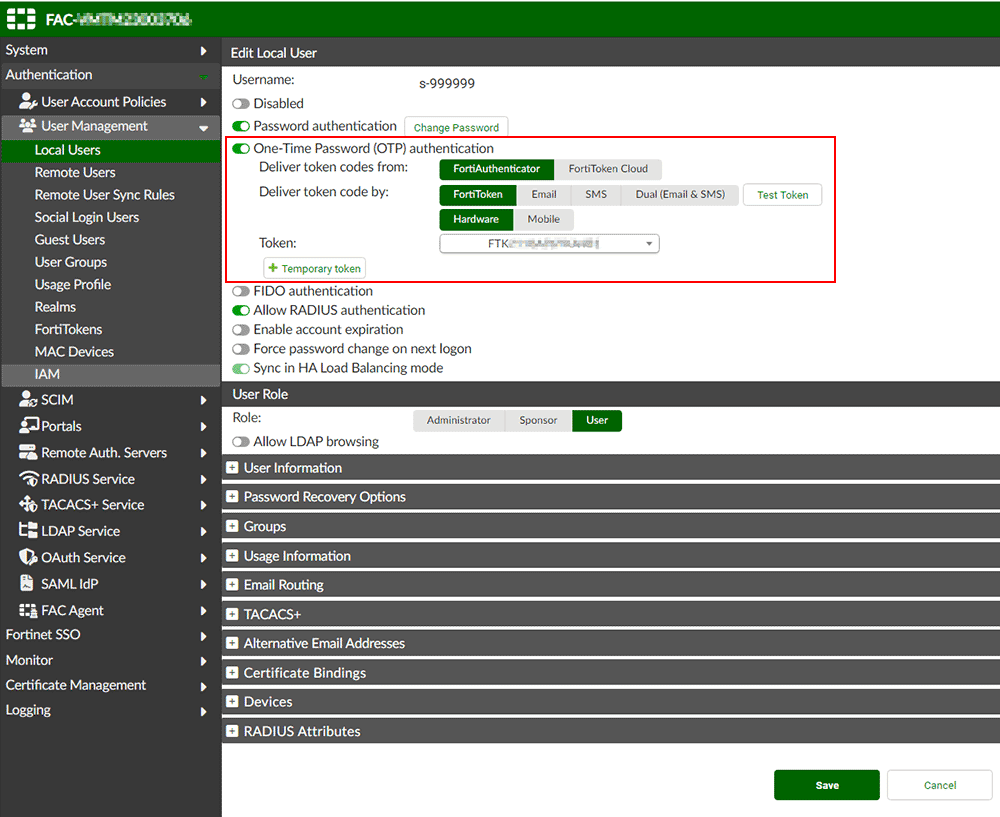Toggle Password authentication switch
The width and height of the screenshot is (1000, 817).
pyautogui.click(x=240, y=126)
